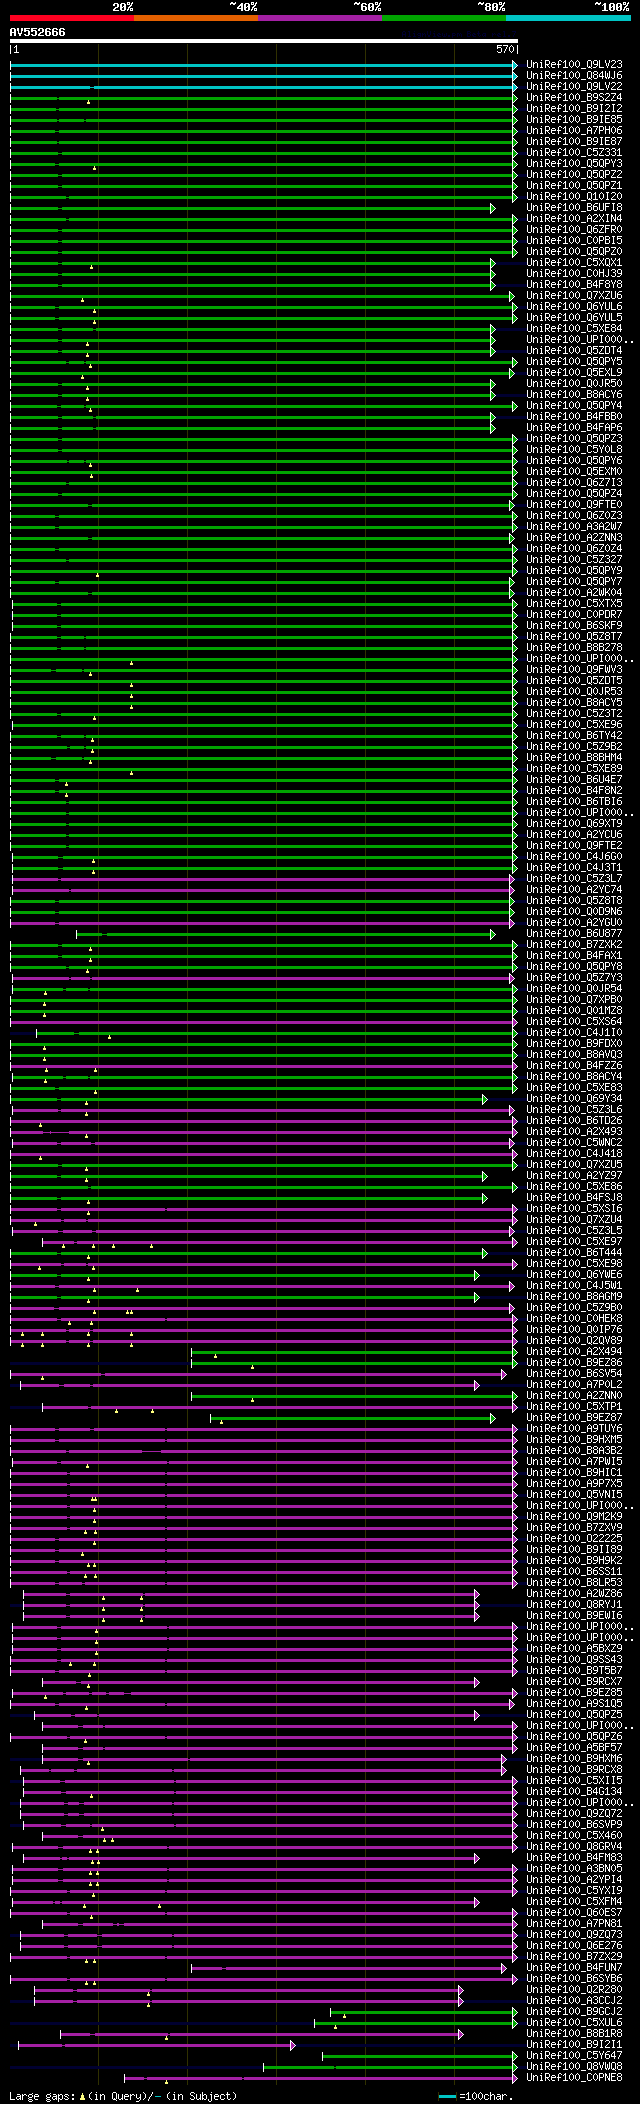Click the cyan ~100% identity legend segment
Viewport: 640px width, 2104px height.
pyautogui.click(x=568, y=18)
